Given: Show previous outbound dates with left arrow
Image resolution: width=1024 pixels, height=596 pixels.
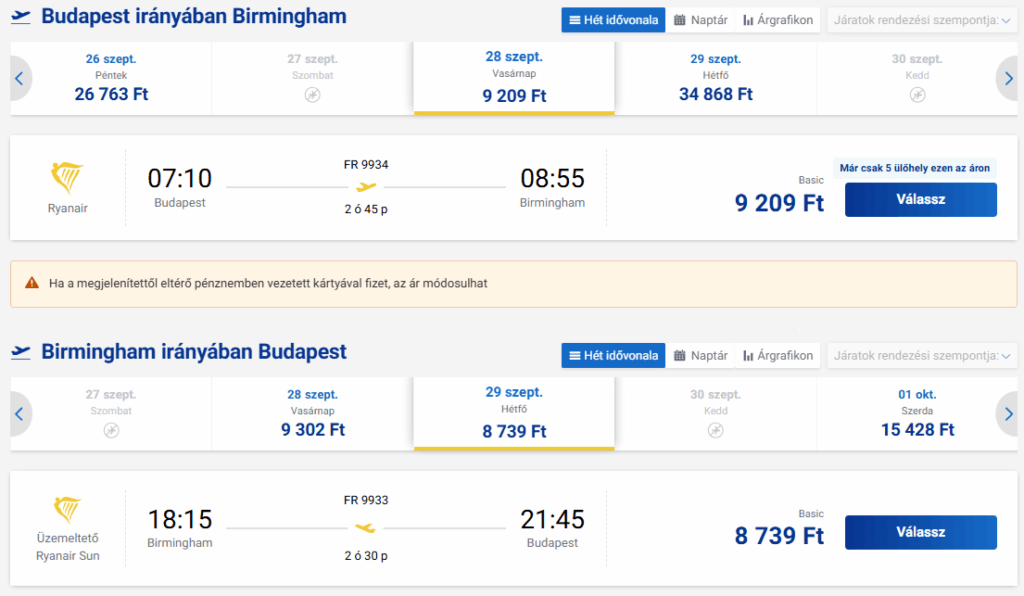Looking at the screenshot, I should (20, 78).
